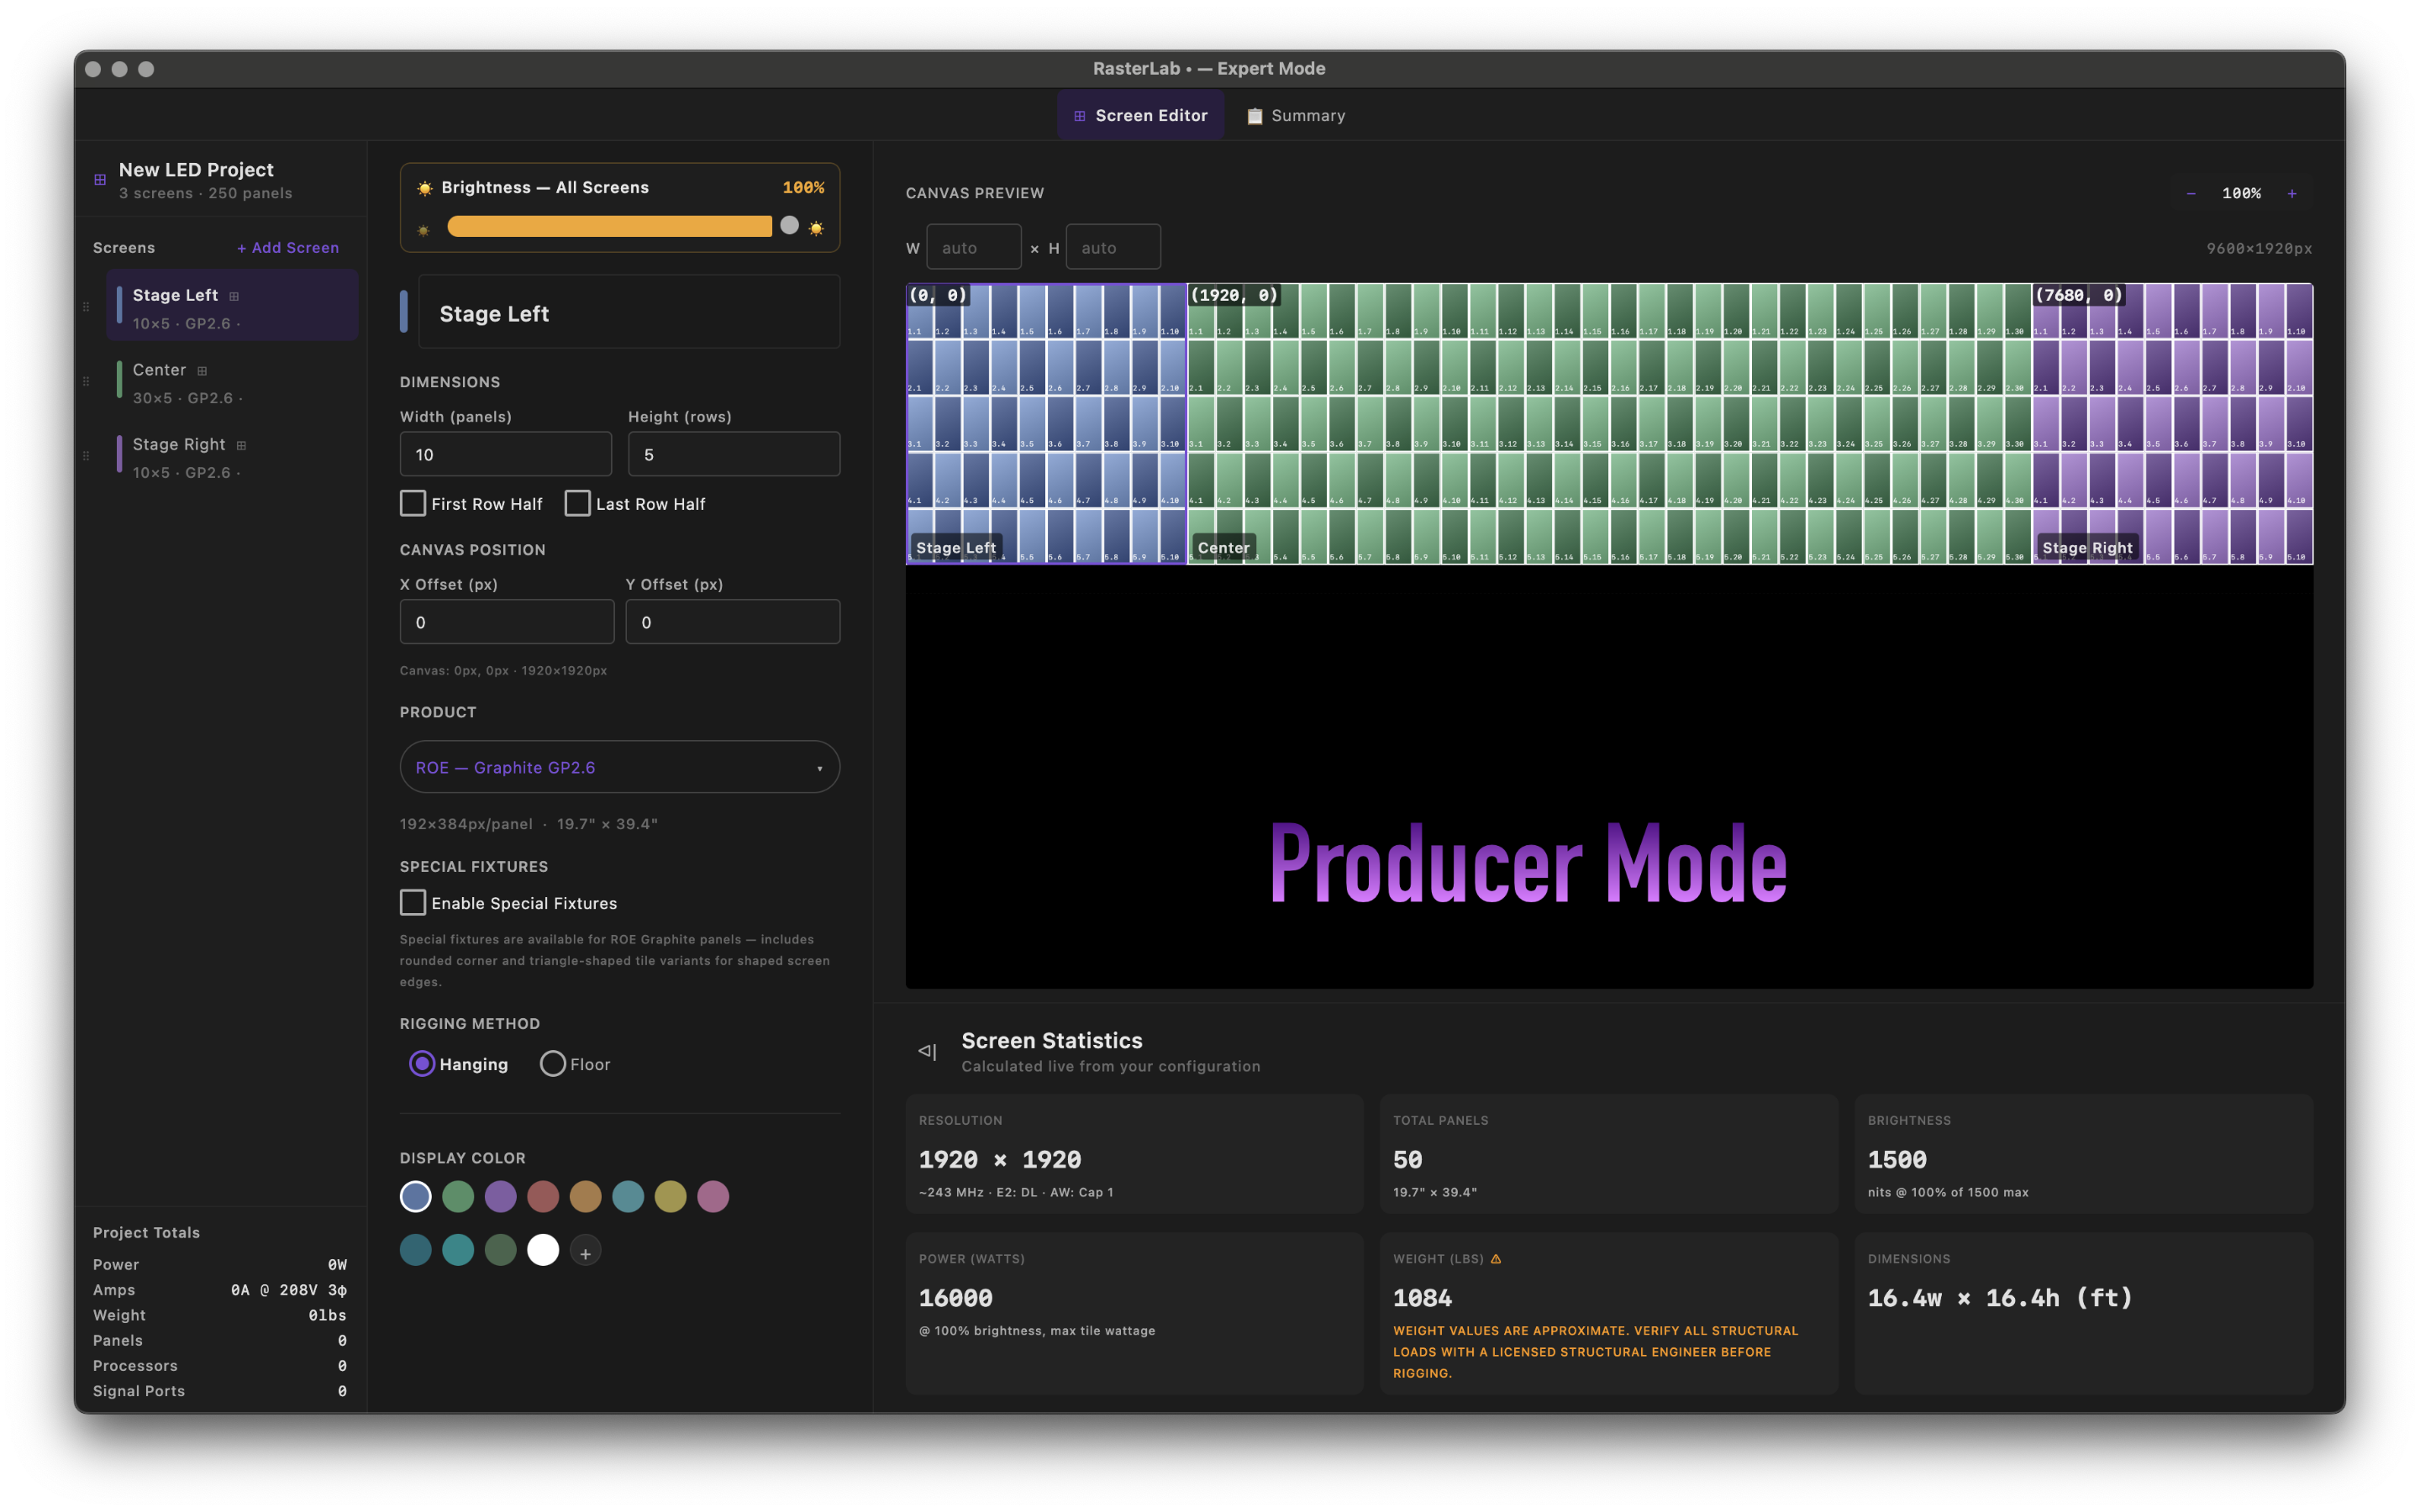This screenshot has height=1512, width=2420.
Task: Choose the dark teal swatch in second row
Action: pos(416,1250)
